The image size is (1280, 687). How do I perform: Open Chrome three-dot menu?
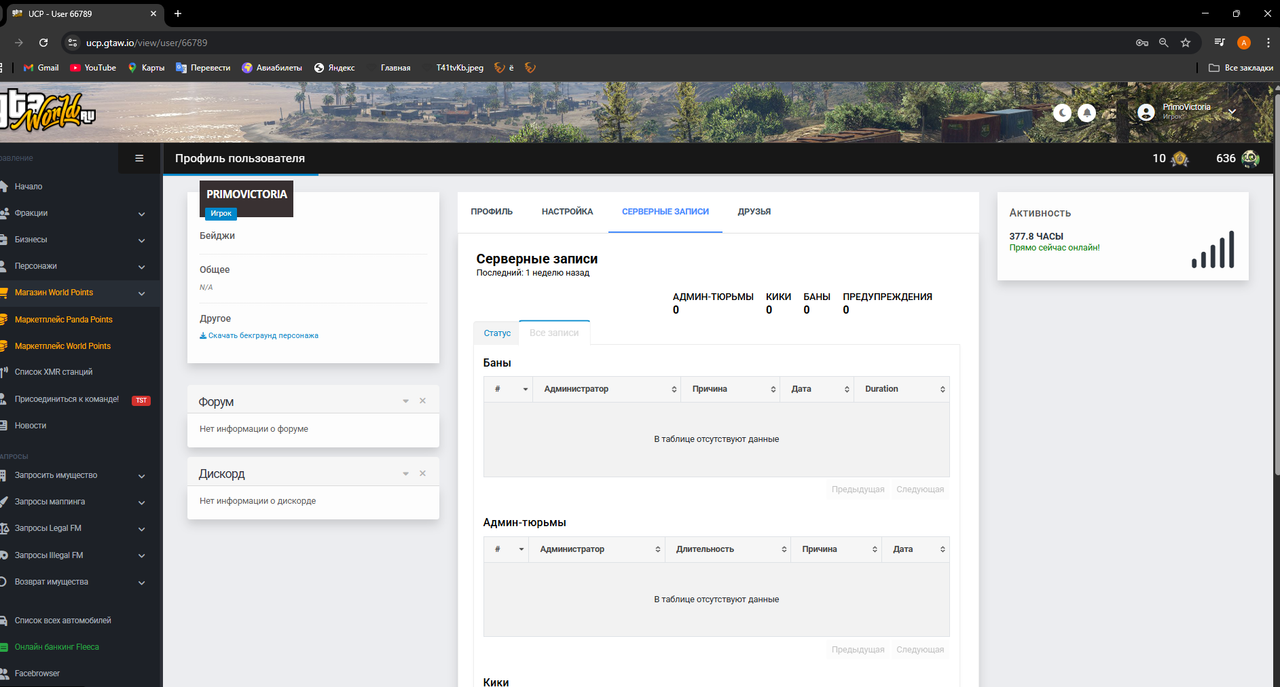pos(1267,43)
